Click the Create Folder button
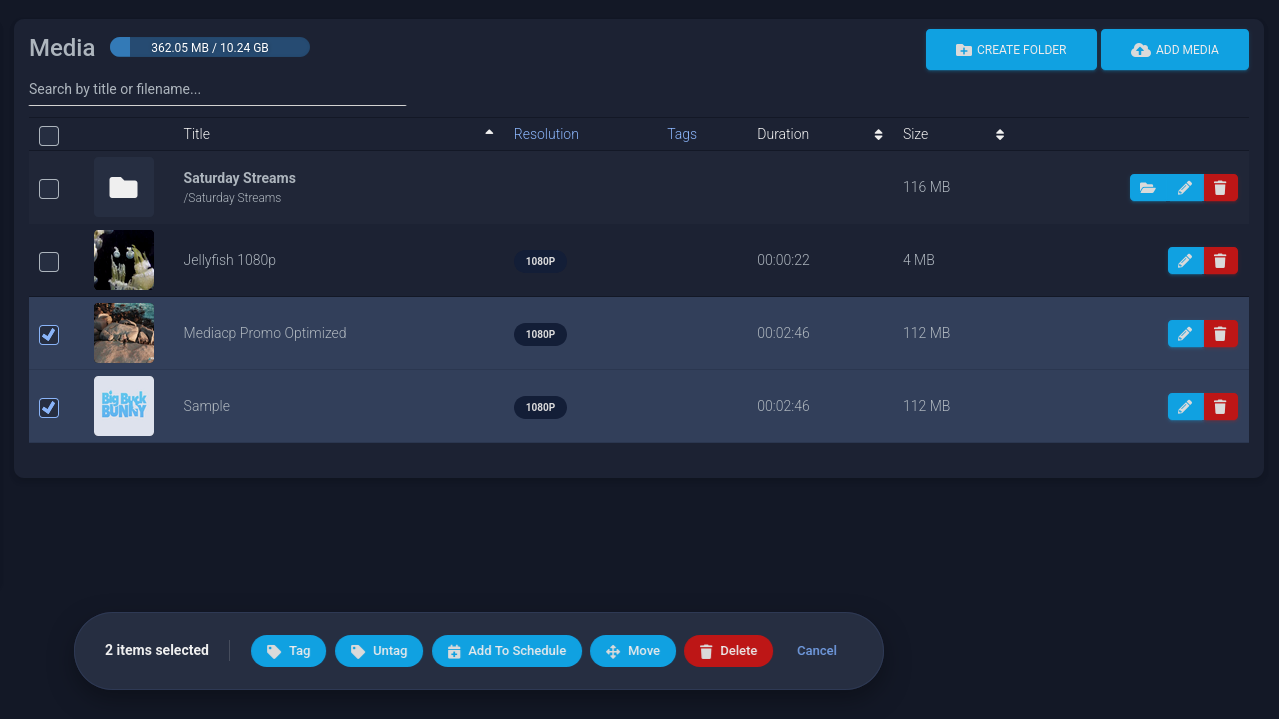Viewport: 1279px width, 719px height. click(x=1011, y=50)
